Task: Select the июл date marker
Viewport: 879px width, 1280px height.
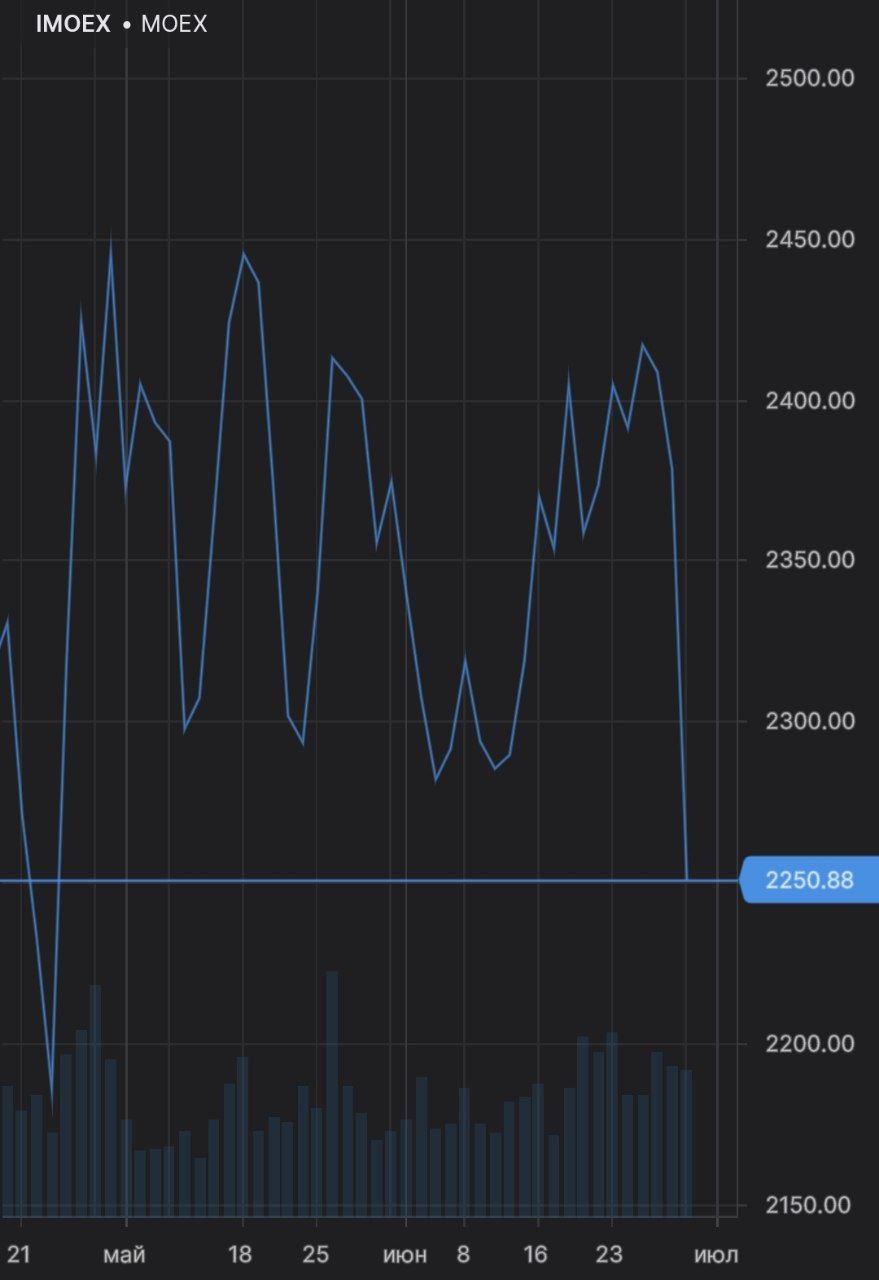Action: pyautogui.click(x=716, y=1255)
